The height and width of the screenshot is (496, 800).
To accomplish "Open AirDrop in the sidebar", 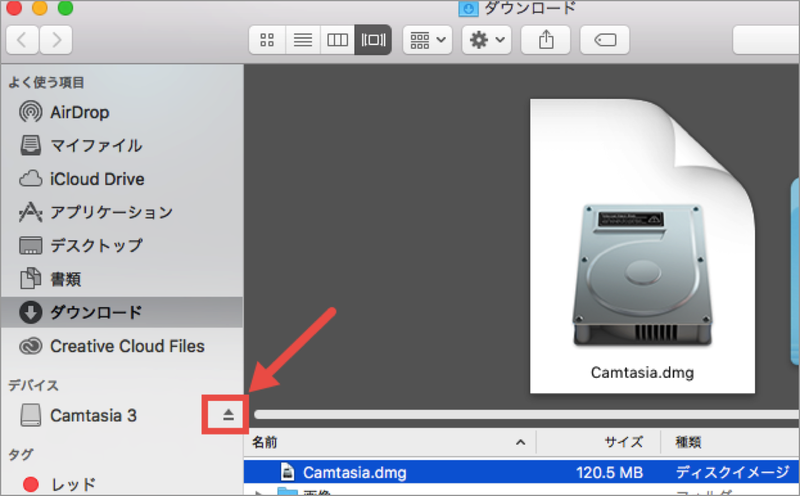I will [x=121, y=112].
